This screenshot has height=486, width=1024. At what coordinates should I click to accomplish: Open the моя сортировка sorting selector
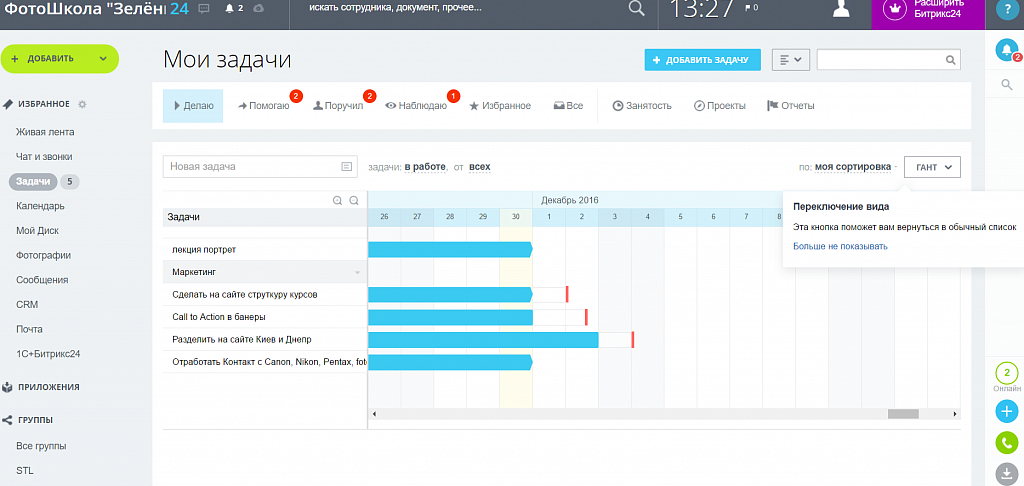coord(852,167)
